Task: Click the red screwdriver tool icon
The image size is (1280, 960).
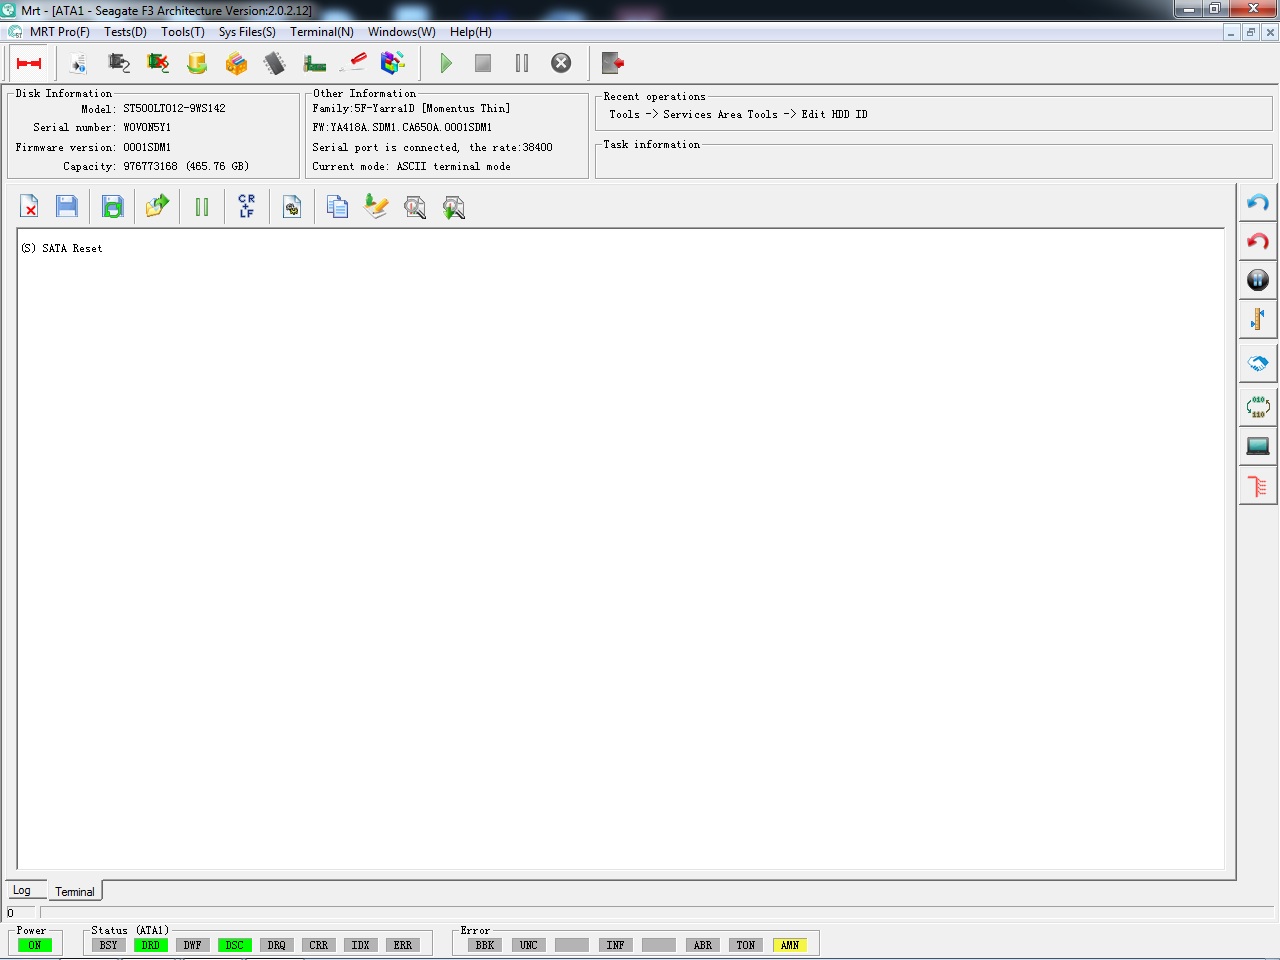Action: pyautogui.click(x=353, y=63)
